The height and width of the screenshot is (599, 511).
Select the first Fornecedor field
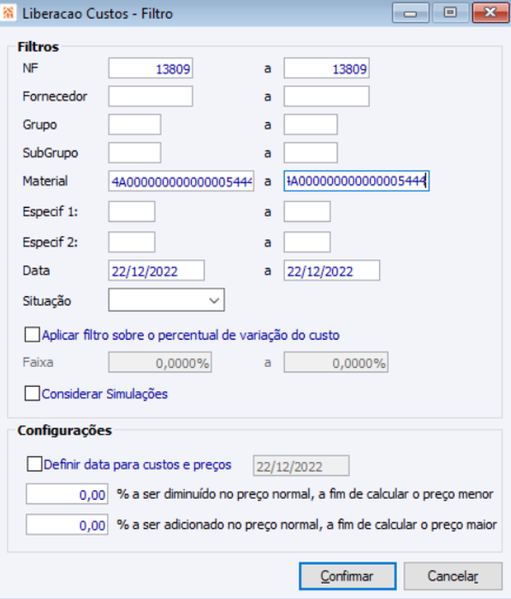click(x=150, y=96)
